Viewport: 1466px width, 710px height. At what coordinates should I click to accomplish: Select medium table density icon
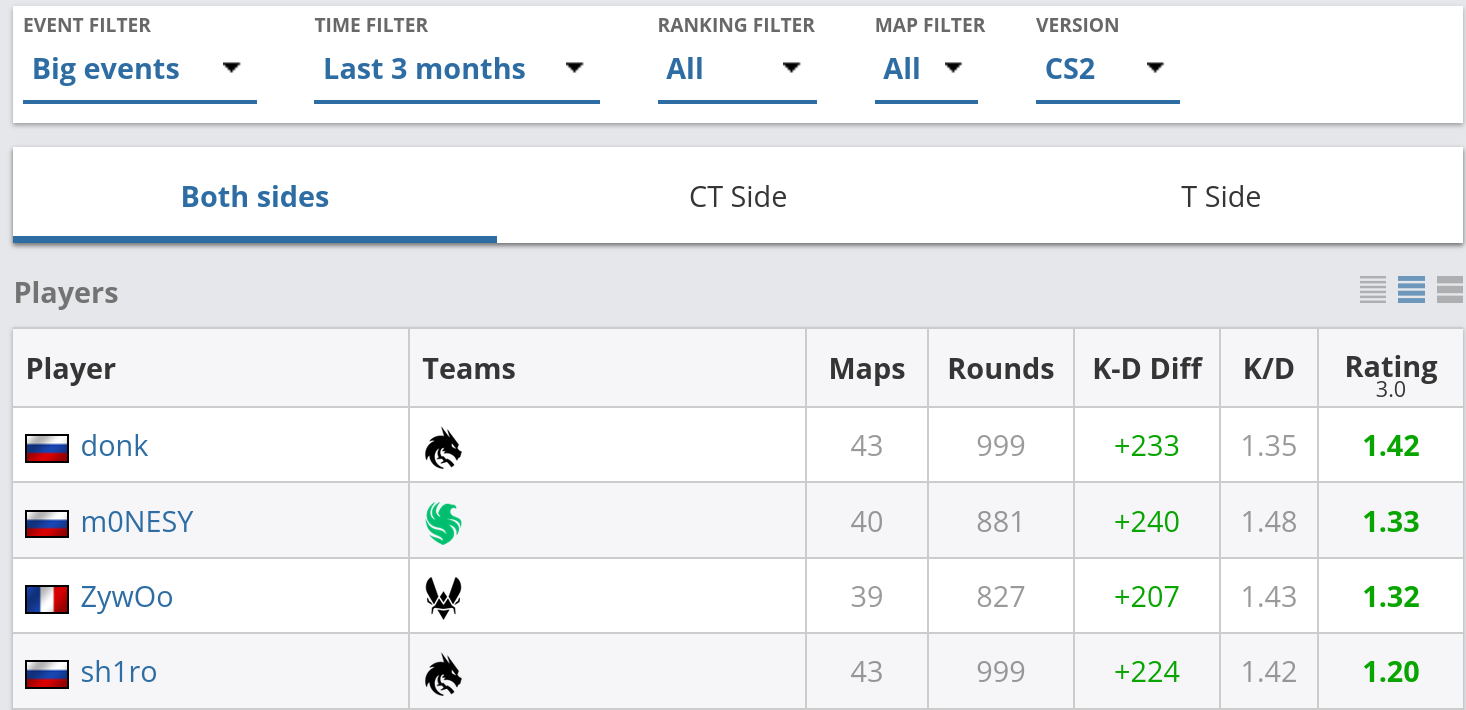point(1411,290)
